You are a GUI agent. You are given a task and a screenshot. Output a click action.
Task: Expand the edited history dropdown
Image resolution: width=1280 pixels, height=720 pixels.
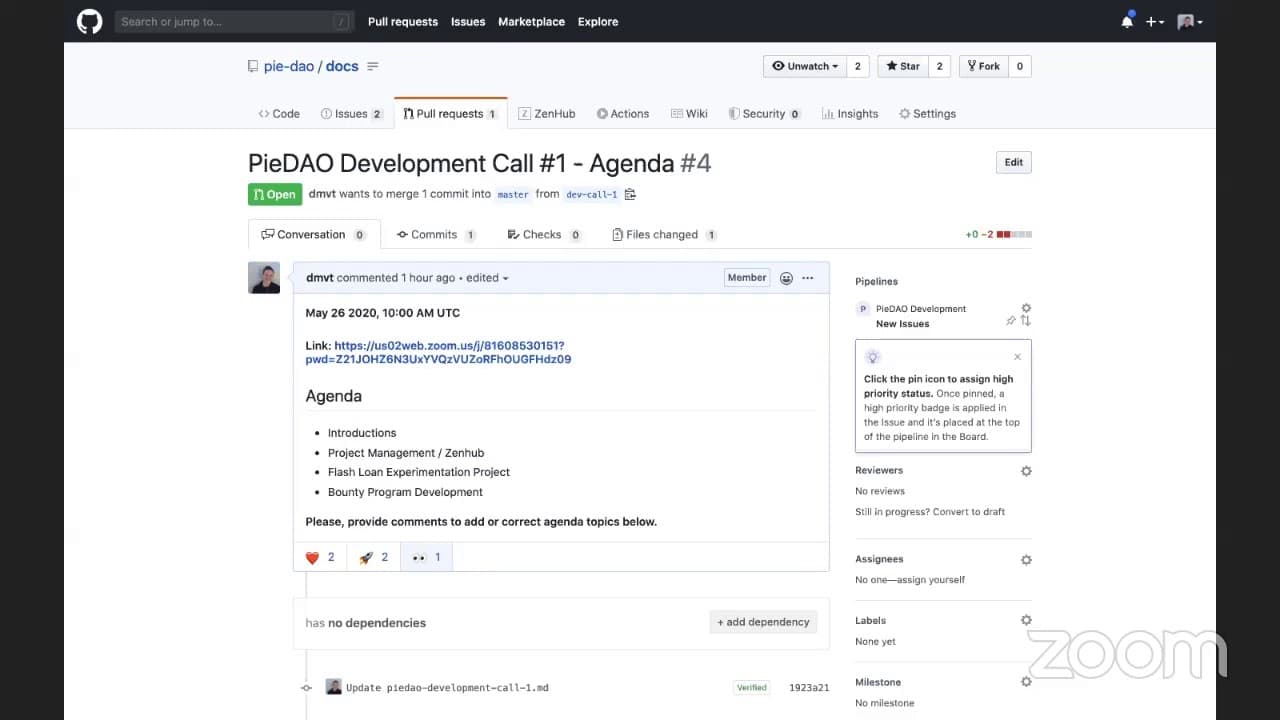pyautogui.click(x=487, y=278)
